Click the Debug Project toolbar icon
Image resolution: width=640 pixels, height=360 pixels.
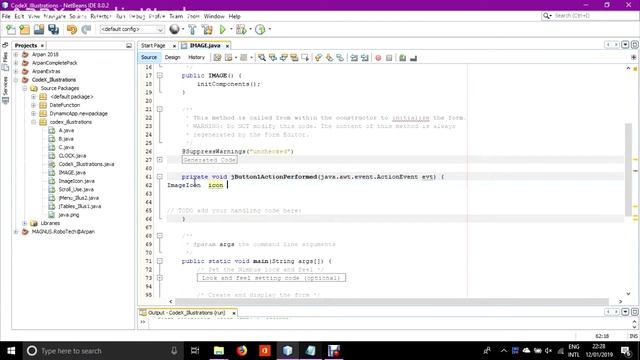[241, 29]
